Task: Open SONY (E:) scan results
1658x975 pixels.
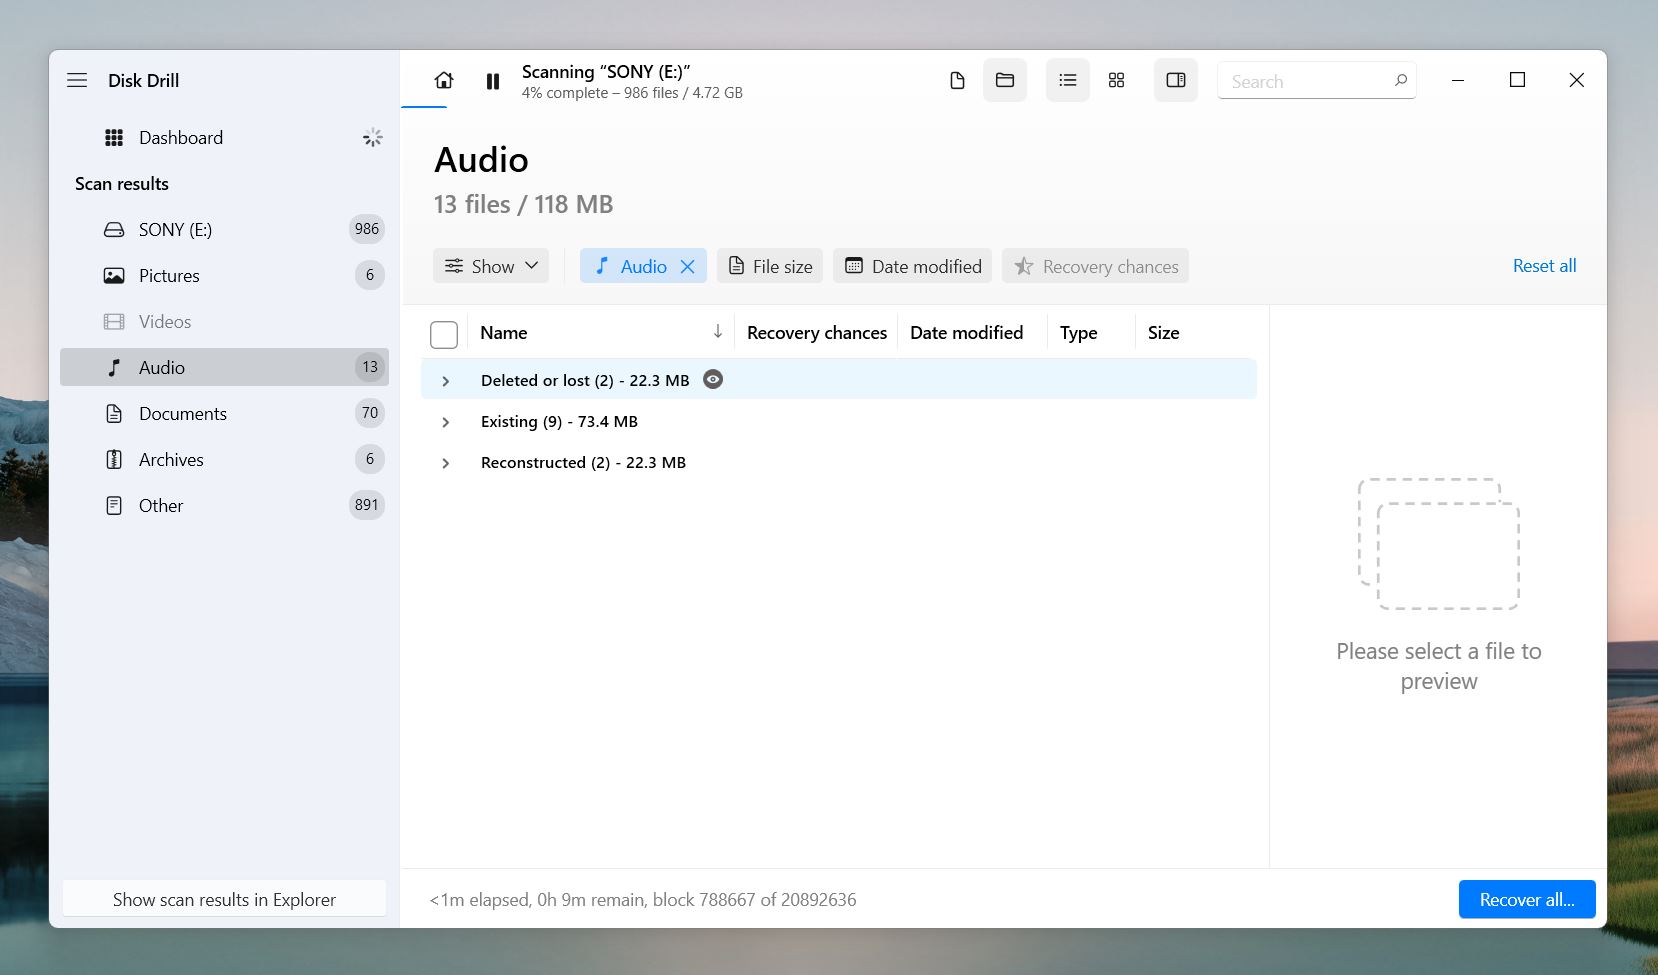Action: pyautogui.click(x=224, y=229)
